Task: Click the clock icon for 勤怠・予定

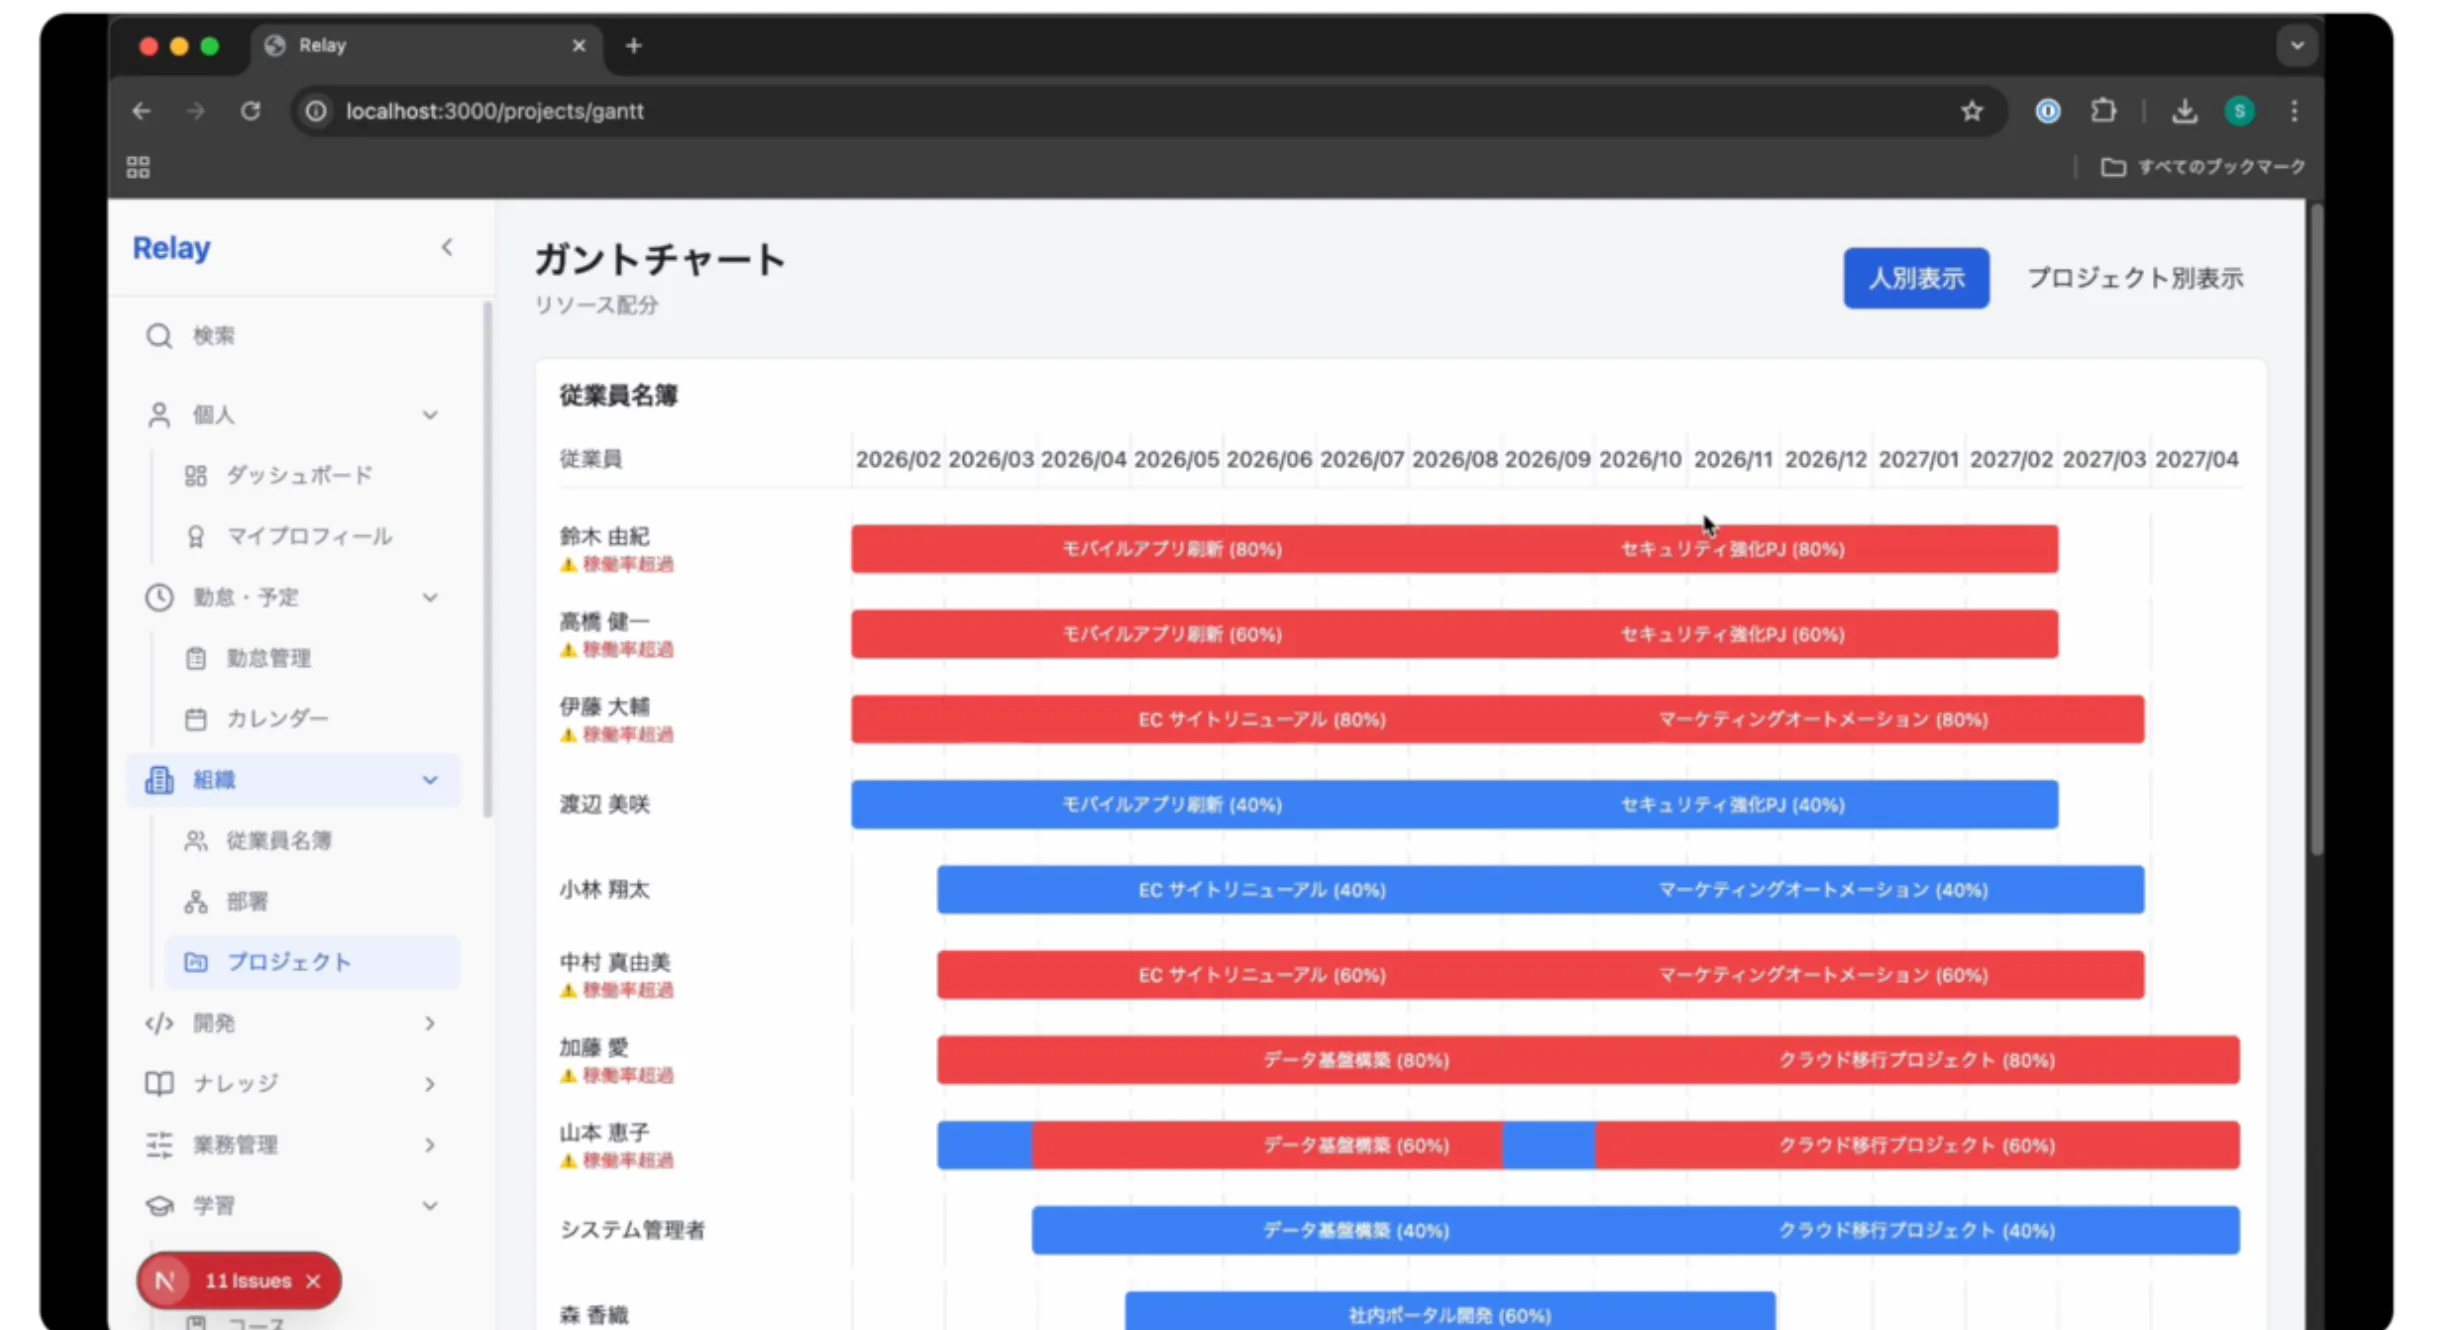Action: tap(159, 598)
